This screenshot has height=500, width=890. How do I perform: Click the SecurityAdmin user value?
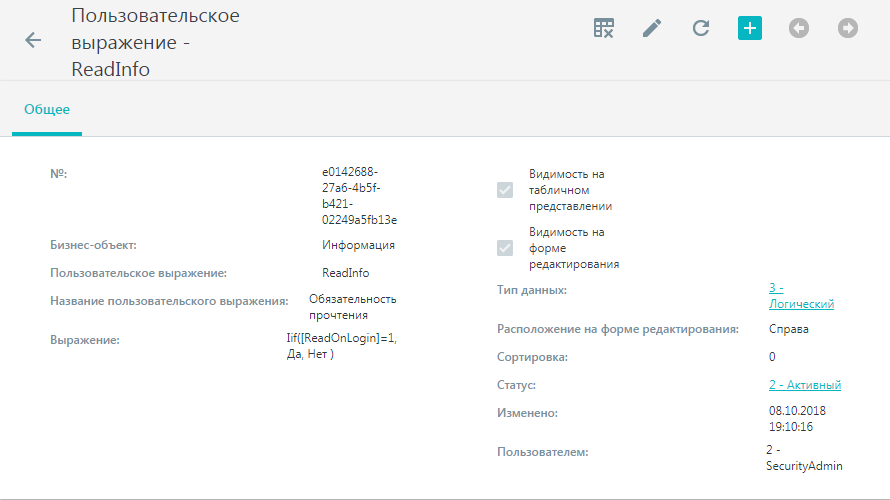click(x=804, y=458)
